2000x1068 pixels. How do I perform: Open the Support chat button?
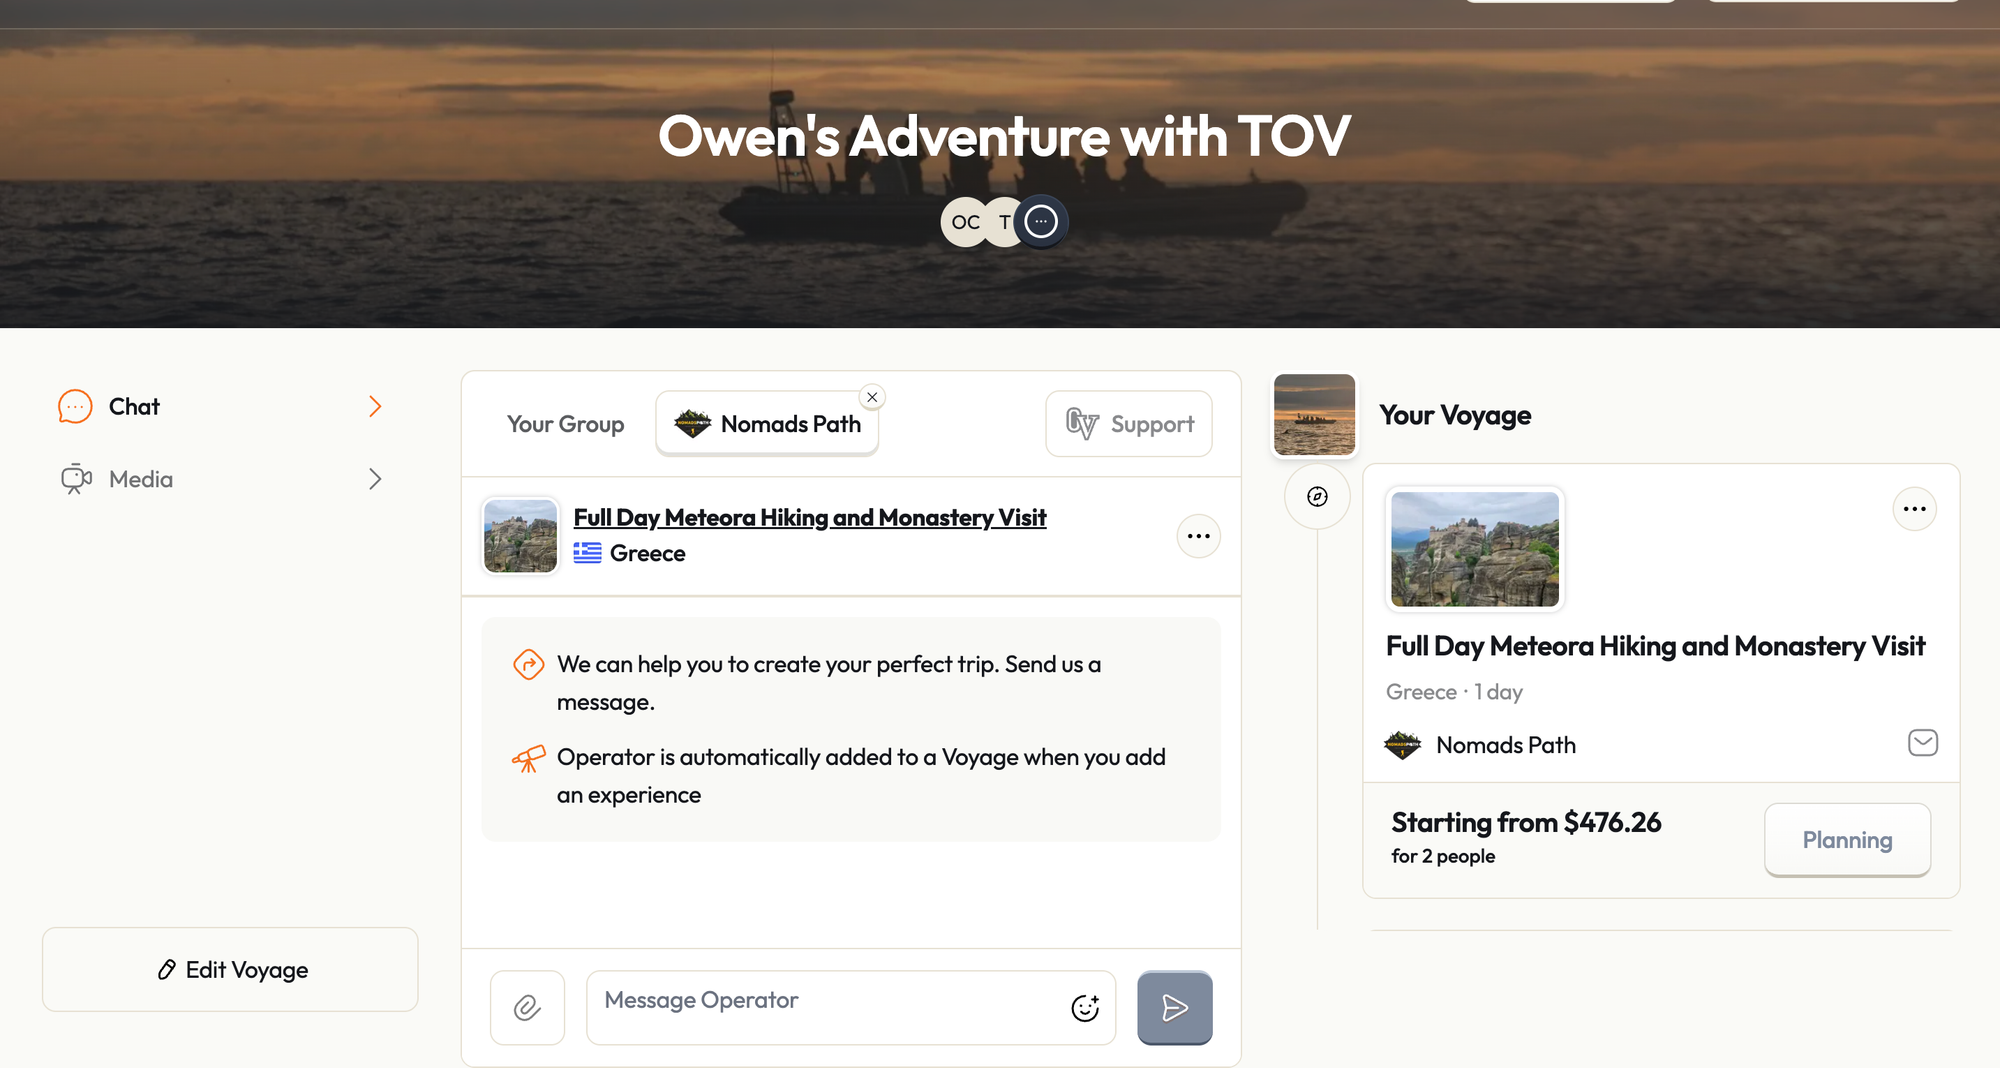point(1129,424)
